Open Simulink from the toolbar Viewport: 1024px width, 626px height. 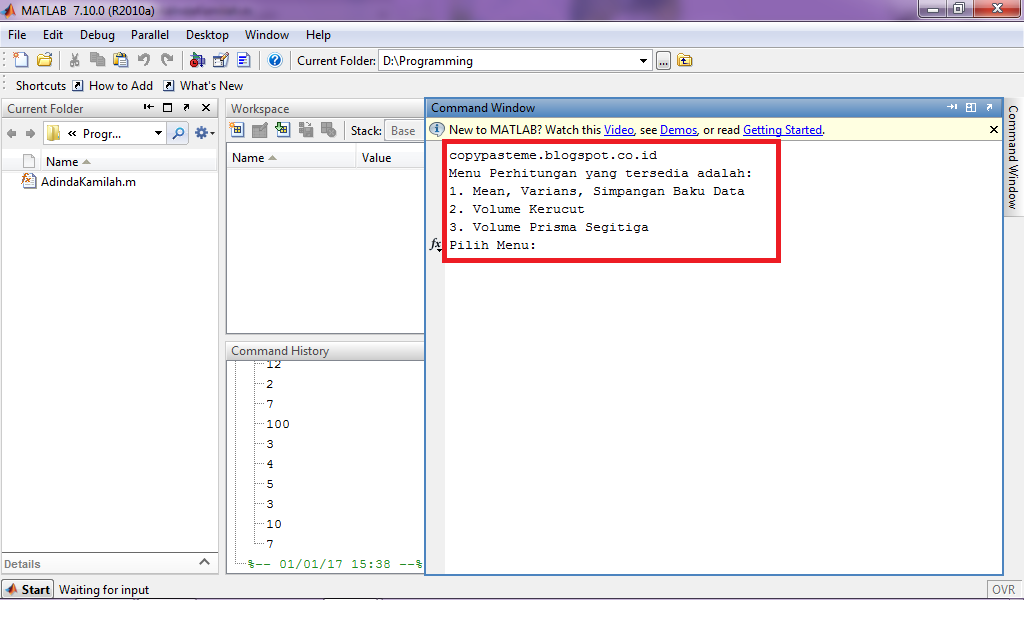point(197,60)
